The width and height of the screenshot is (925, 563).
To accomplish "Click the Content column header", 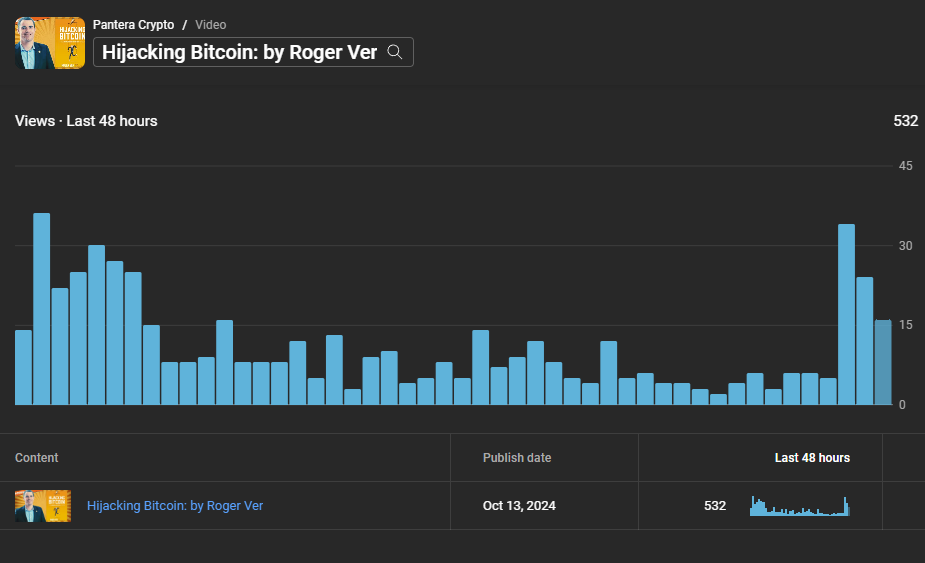I will click(x=37, y=458).
